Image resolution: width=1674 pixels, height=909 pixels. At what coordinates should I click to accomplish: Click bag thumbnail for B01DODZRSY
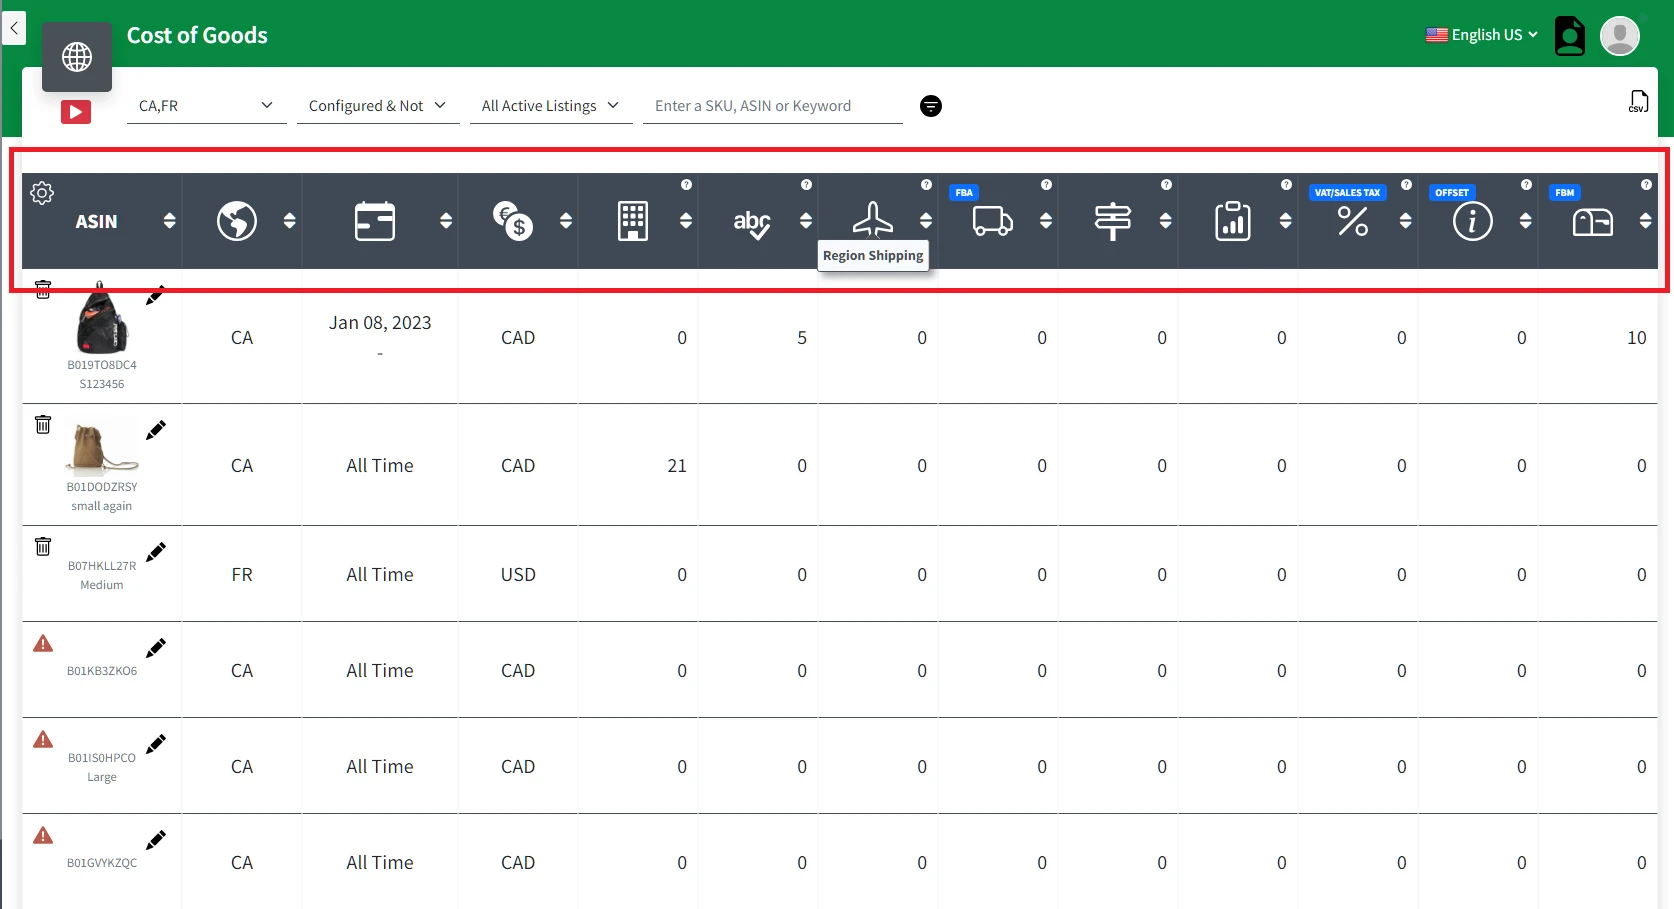tap(101, 447)
